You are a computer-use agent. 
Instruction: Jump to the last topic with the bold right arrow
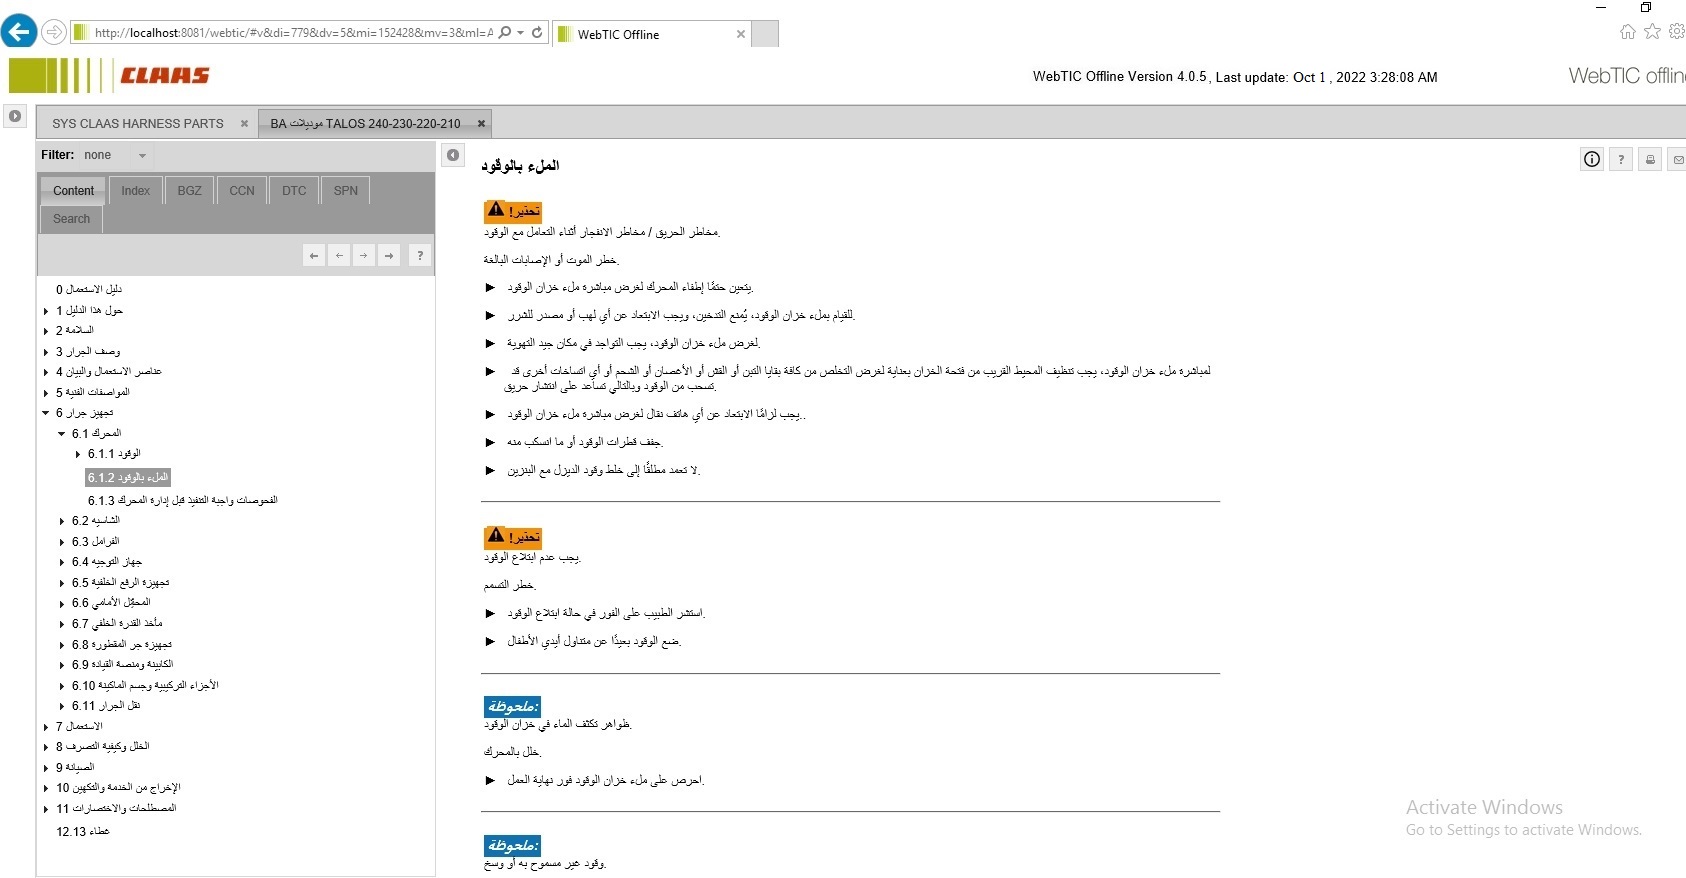389,255
